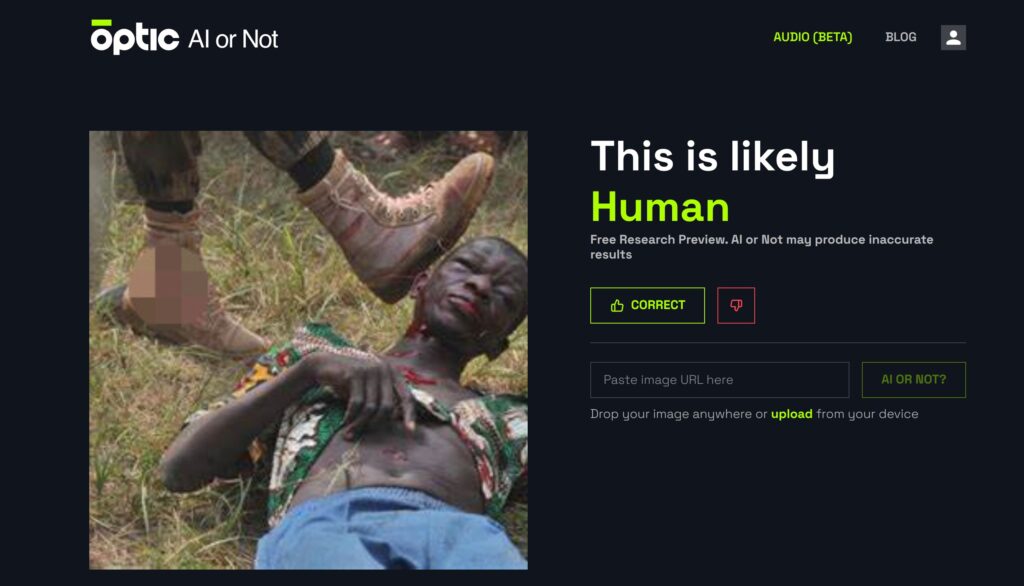The image size is (1024, 586).
Task: Click the "from your device" text
Action: pyautogui.click(x=867, y=414)
